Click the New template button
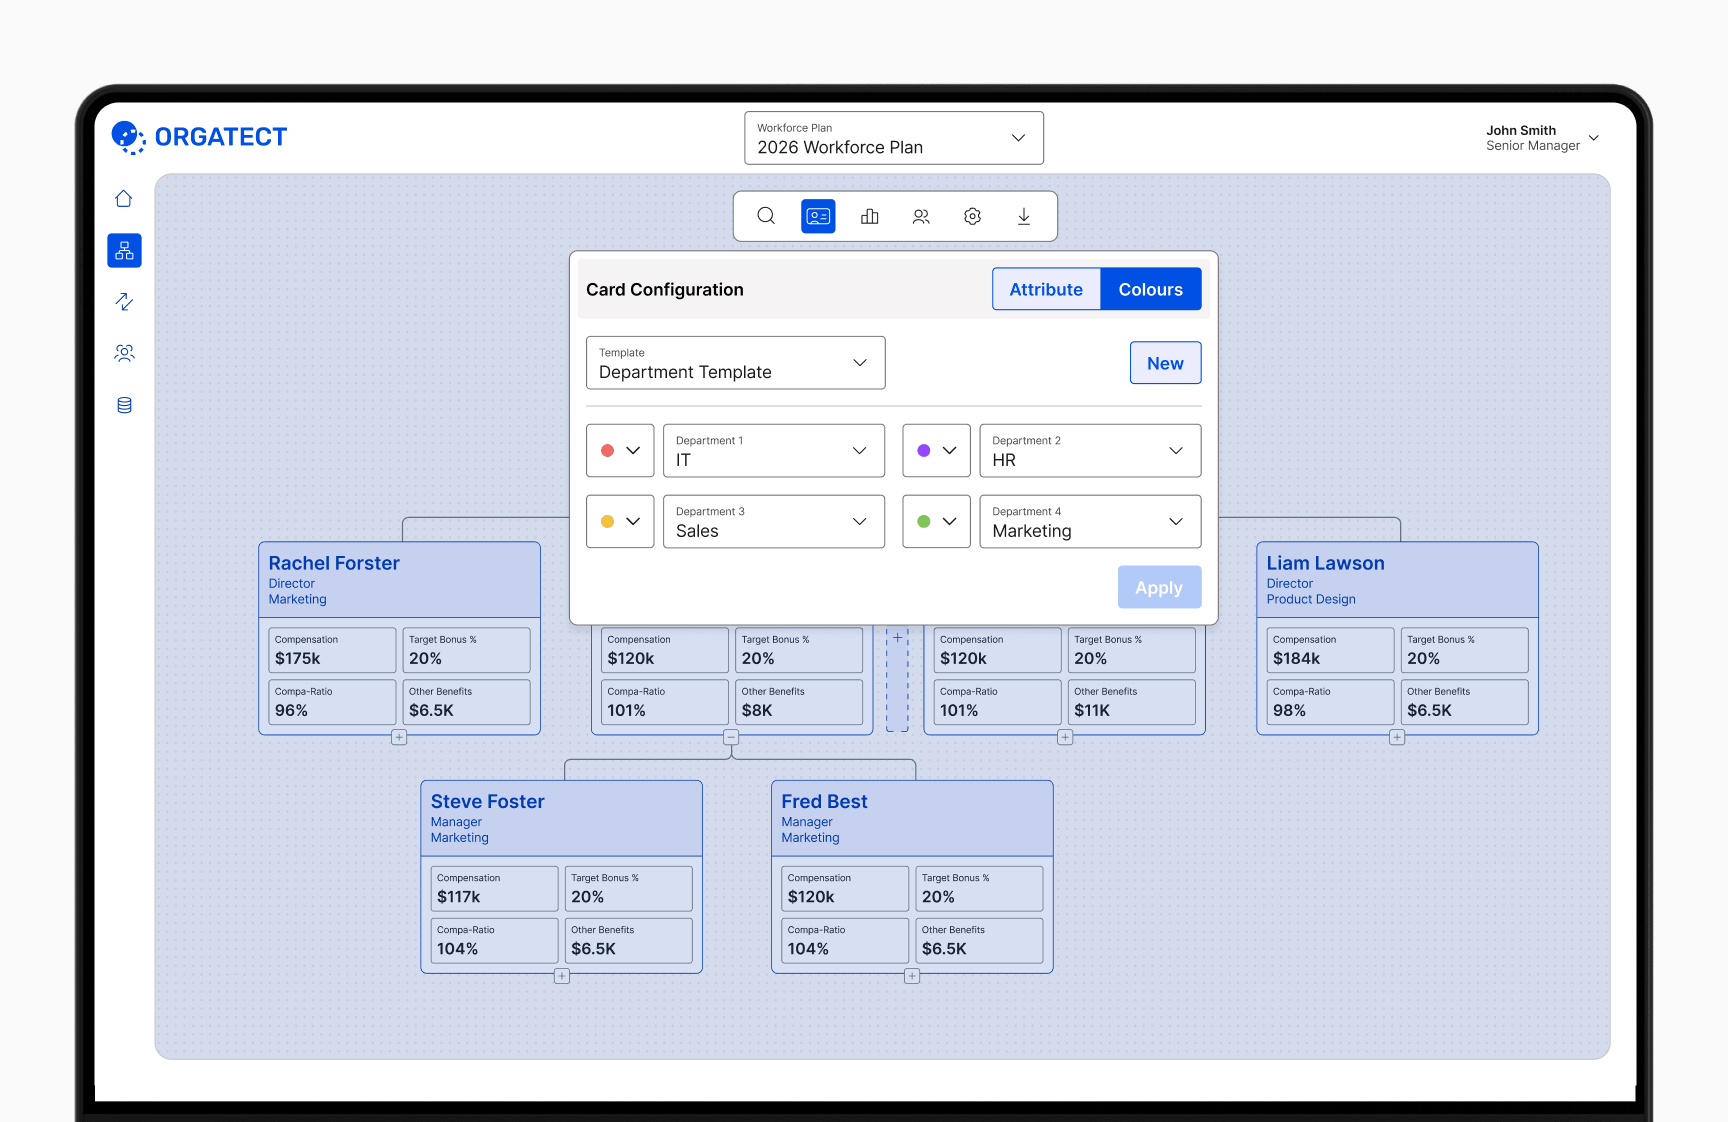Screen dimensions: 1728x1122 1166,363
